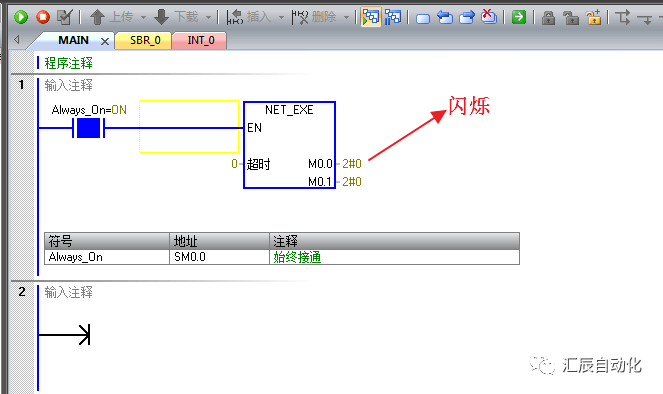Click the EN input of NET_EXE
This screenshot has height=394, width=663.
254,128
